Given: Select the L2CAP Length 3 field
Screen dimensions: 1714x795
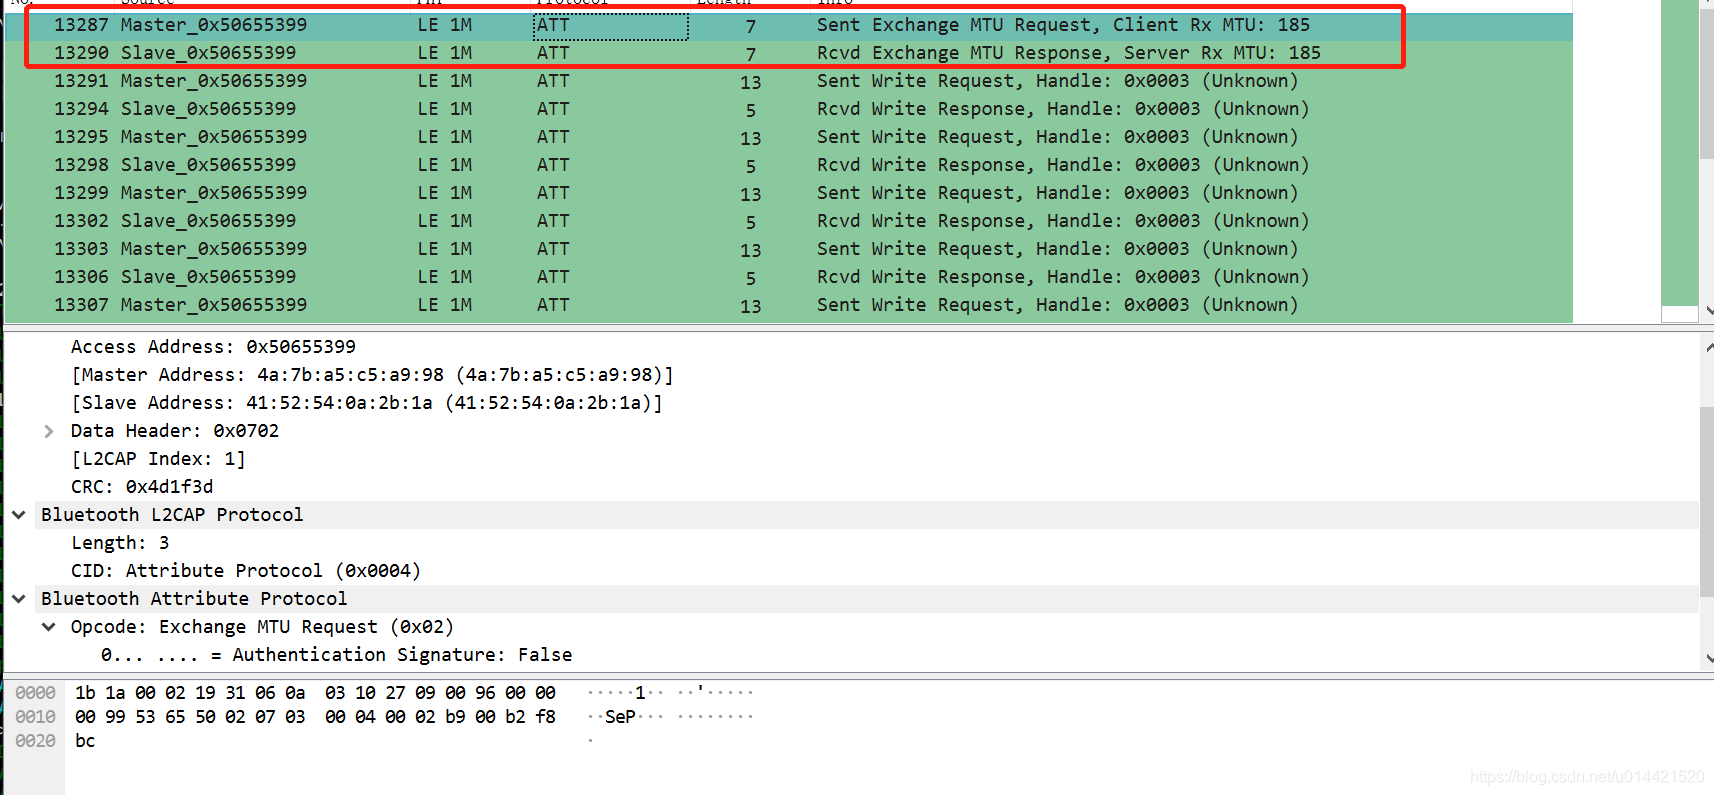Looking at the screenshot, I should [120, 543].
